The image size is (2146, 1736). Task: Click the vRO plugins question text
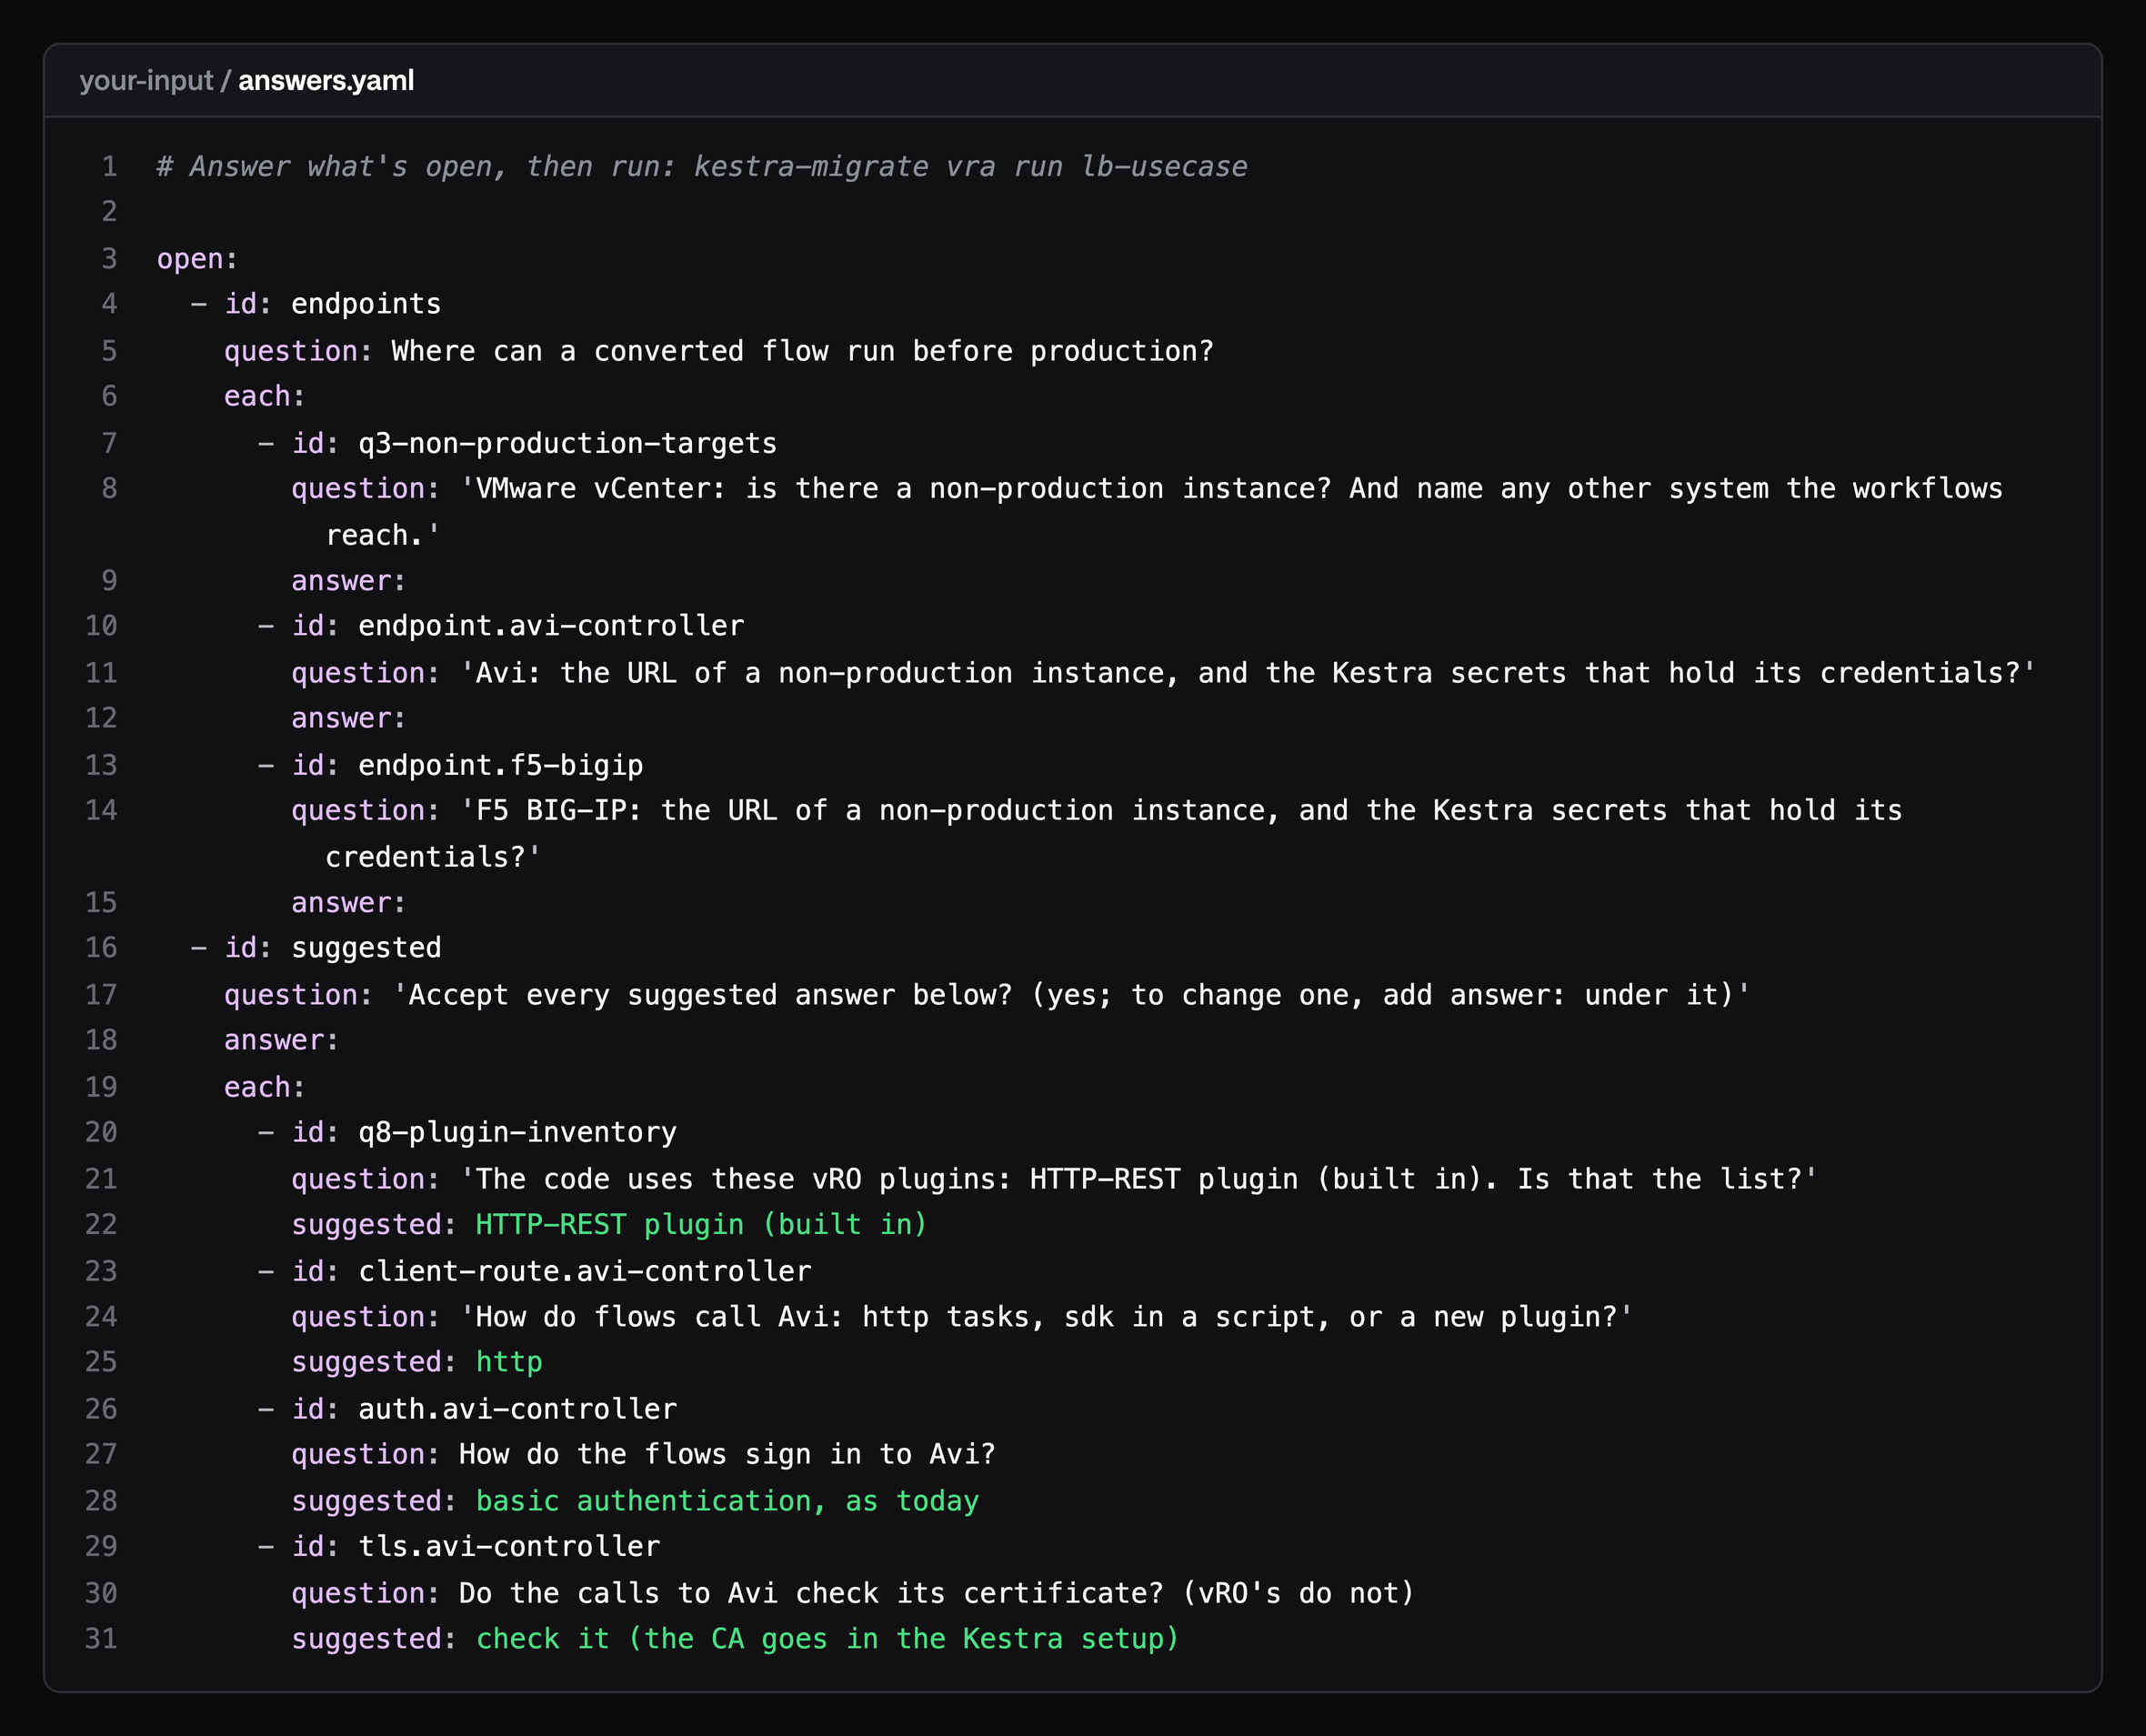pyautogui.click(x=1138, y=1179)
